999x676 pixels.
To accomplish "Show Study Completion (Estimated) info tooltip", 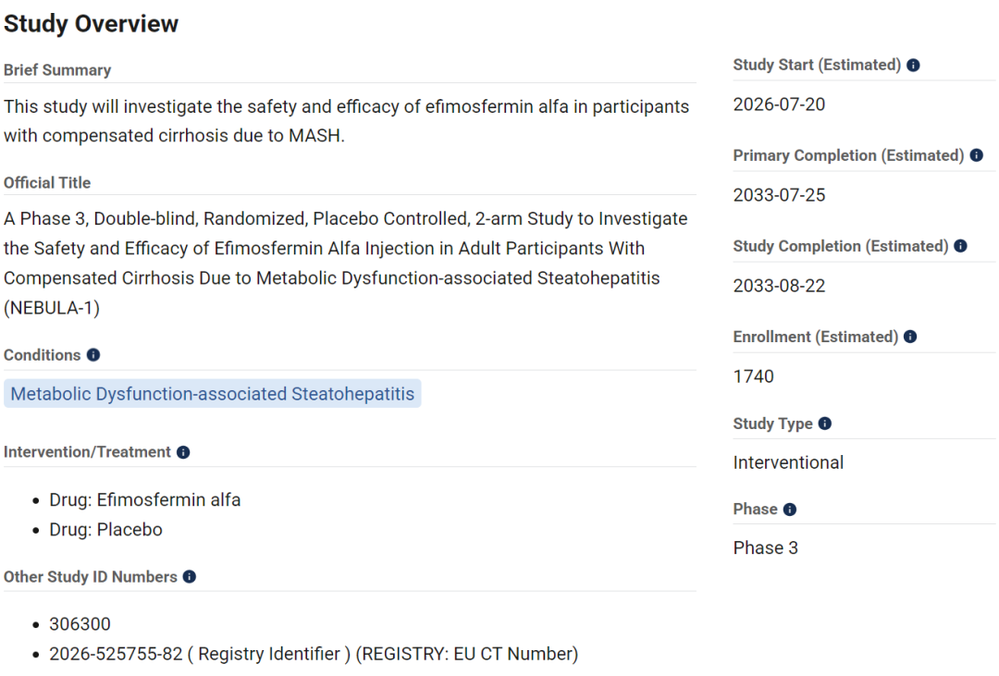I will pos(961,246).
